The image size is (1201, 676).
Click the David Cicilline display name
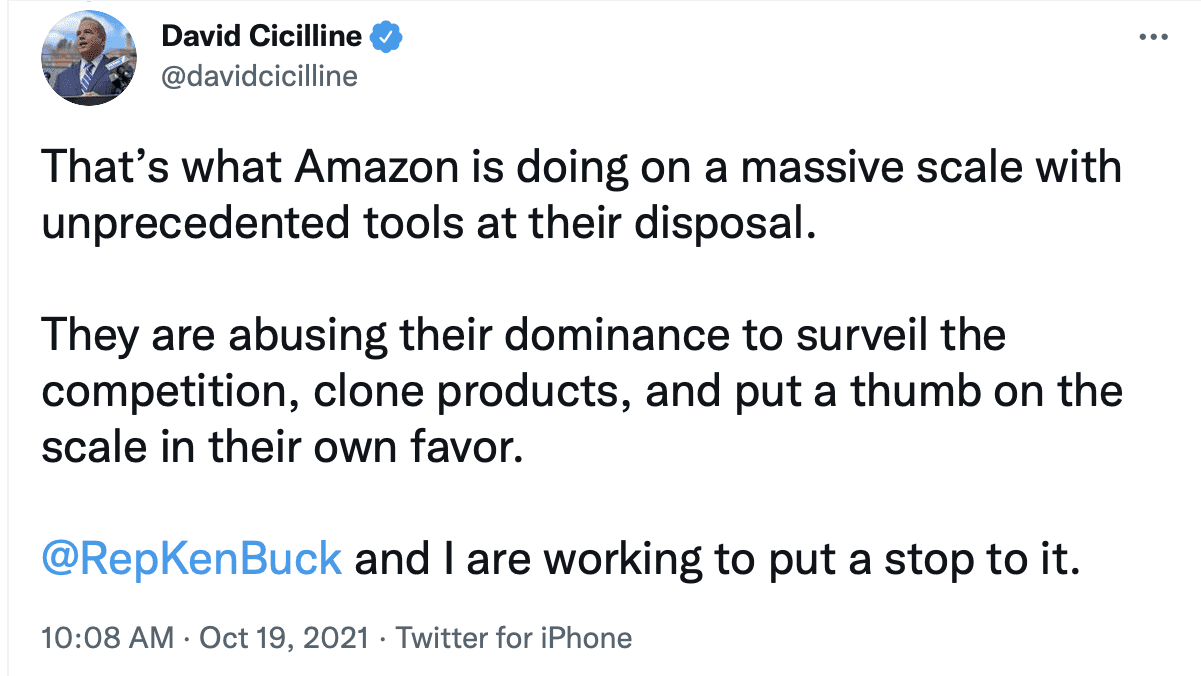coord(262,38)
